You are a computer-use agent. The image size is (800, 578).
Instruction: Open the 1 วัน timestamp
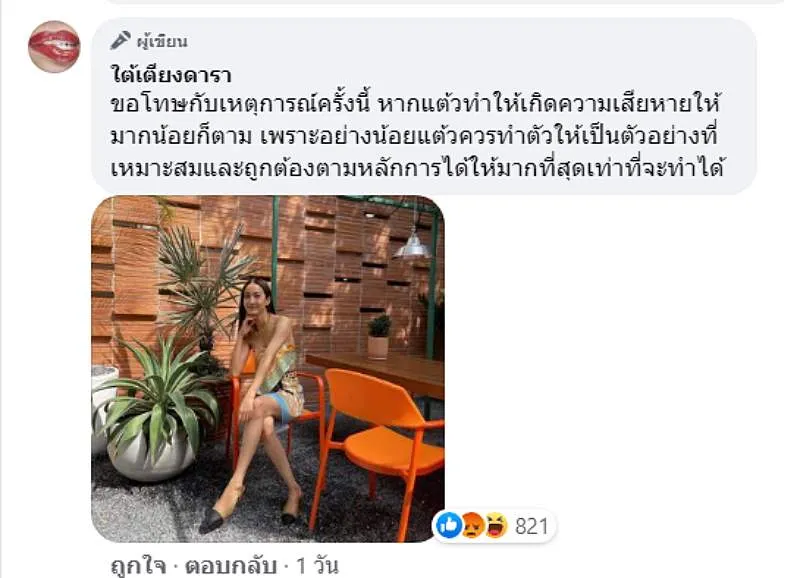pyautogui.click(x=317, y=566)
